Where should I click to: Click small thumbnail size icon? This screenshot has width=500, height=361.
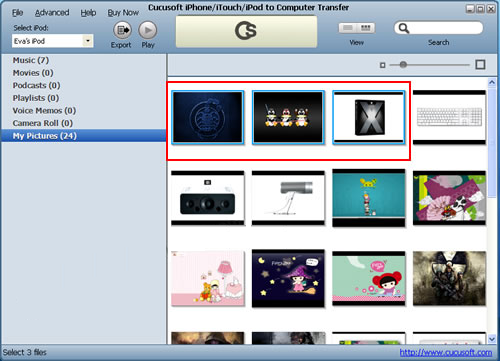click(x=382, y=65)
